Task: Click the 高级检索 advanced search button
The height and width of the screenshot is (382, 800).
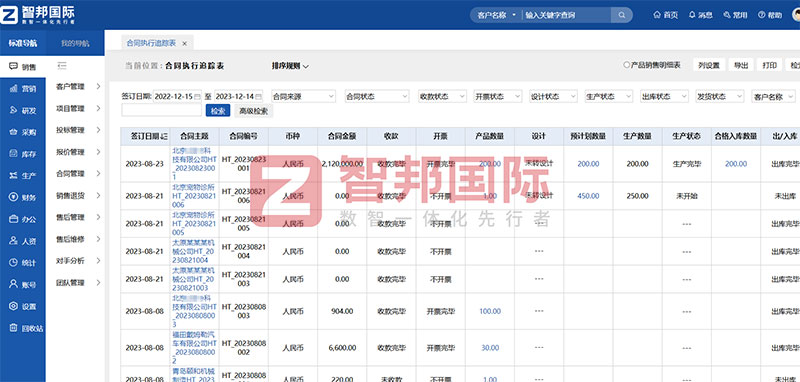Action: coord(254,111)
